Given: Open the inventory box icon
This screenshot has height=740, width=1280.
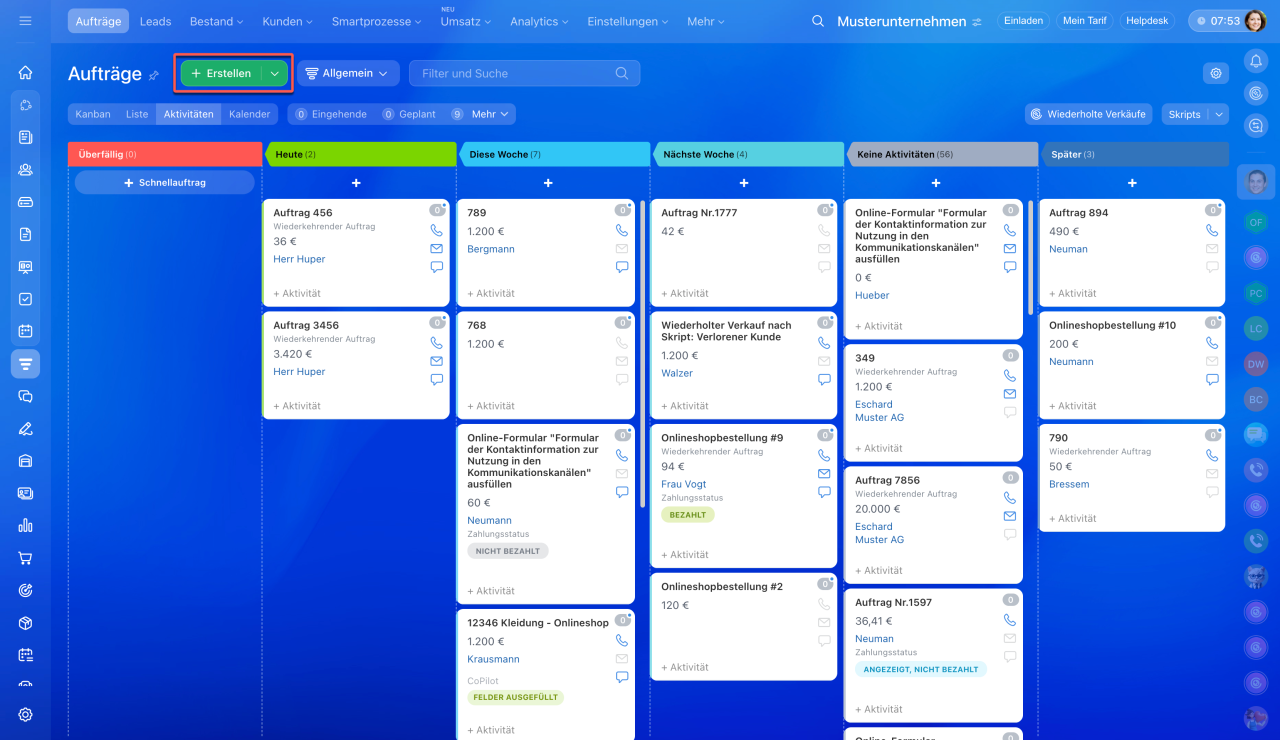Looking at the screenshot, I should click(x=25, y=623).
